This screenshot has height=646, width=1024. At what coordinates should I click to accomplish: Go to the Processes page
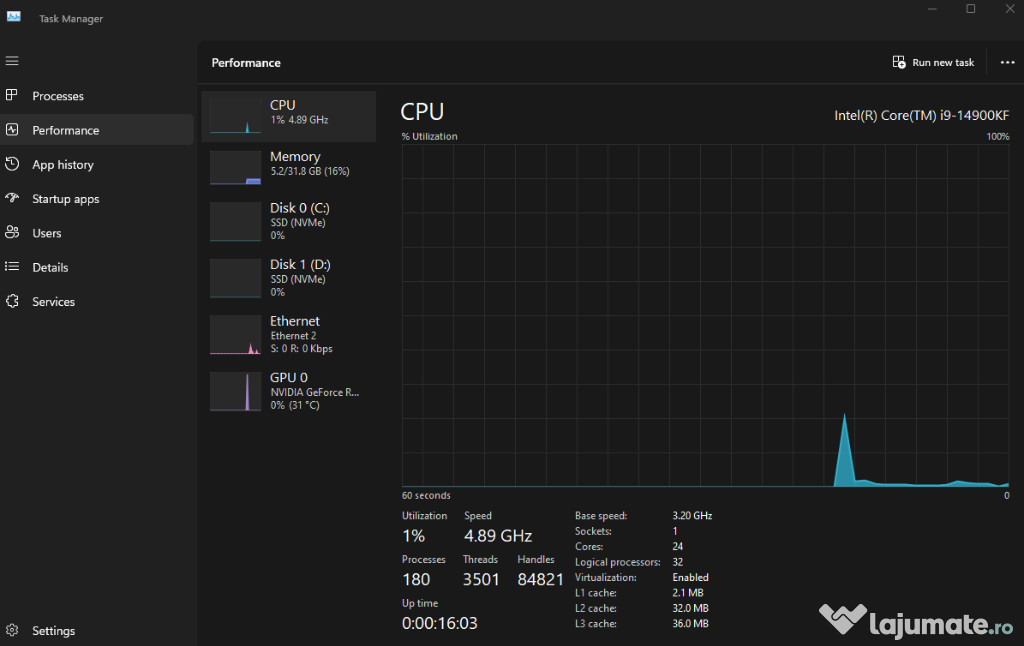tap(58, 96)
